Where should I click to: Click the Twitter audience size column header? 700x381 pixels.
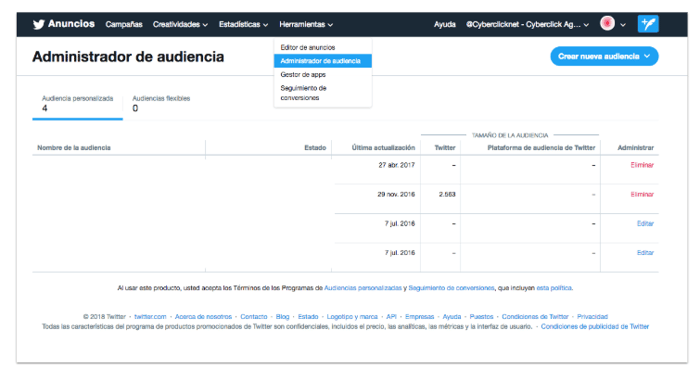pyautogui.click(x=445, y=148)
